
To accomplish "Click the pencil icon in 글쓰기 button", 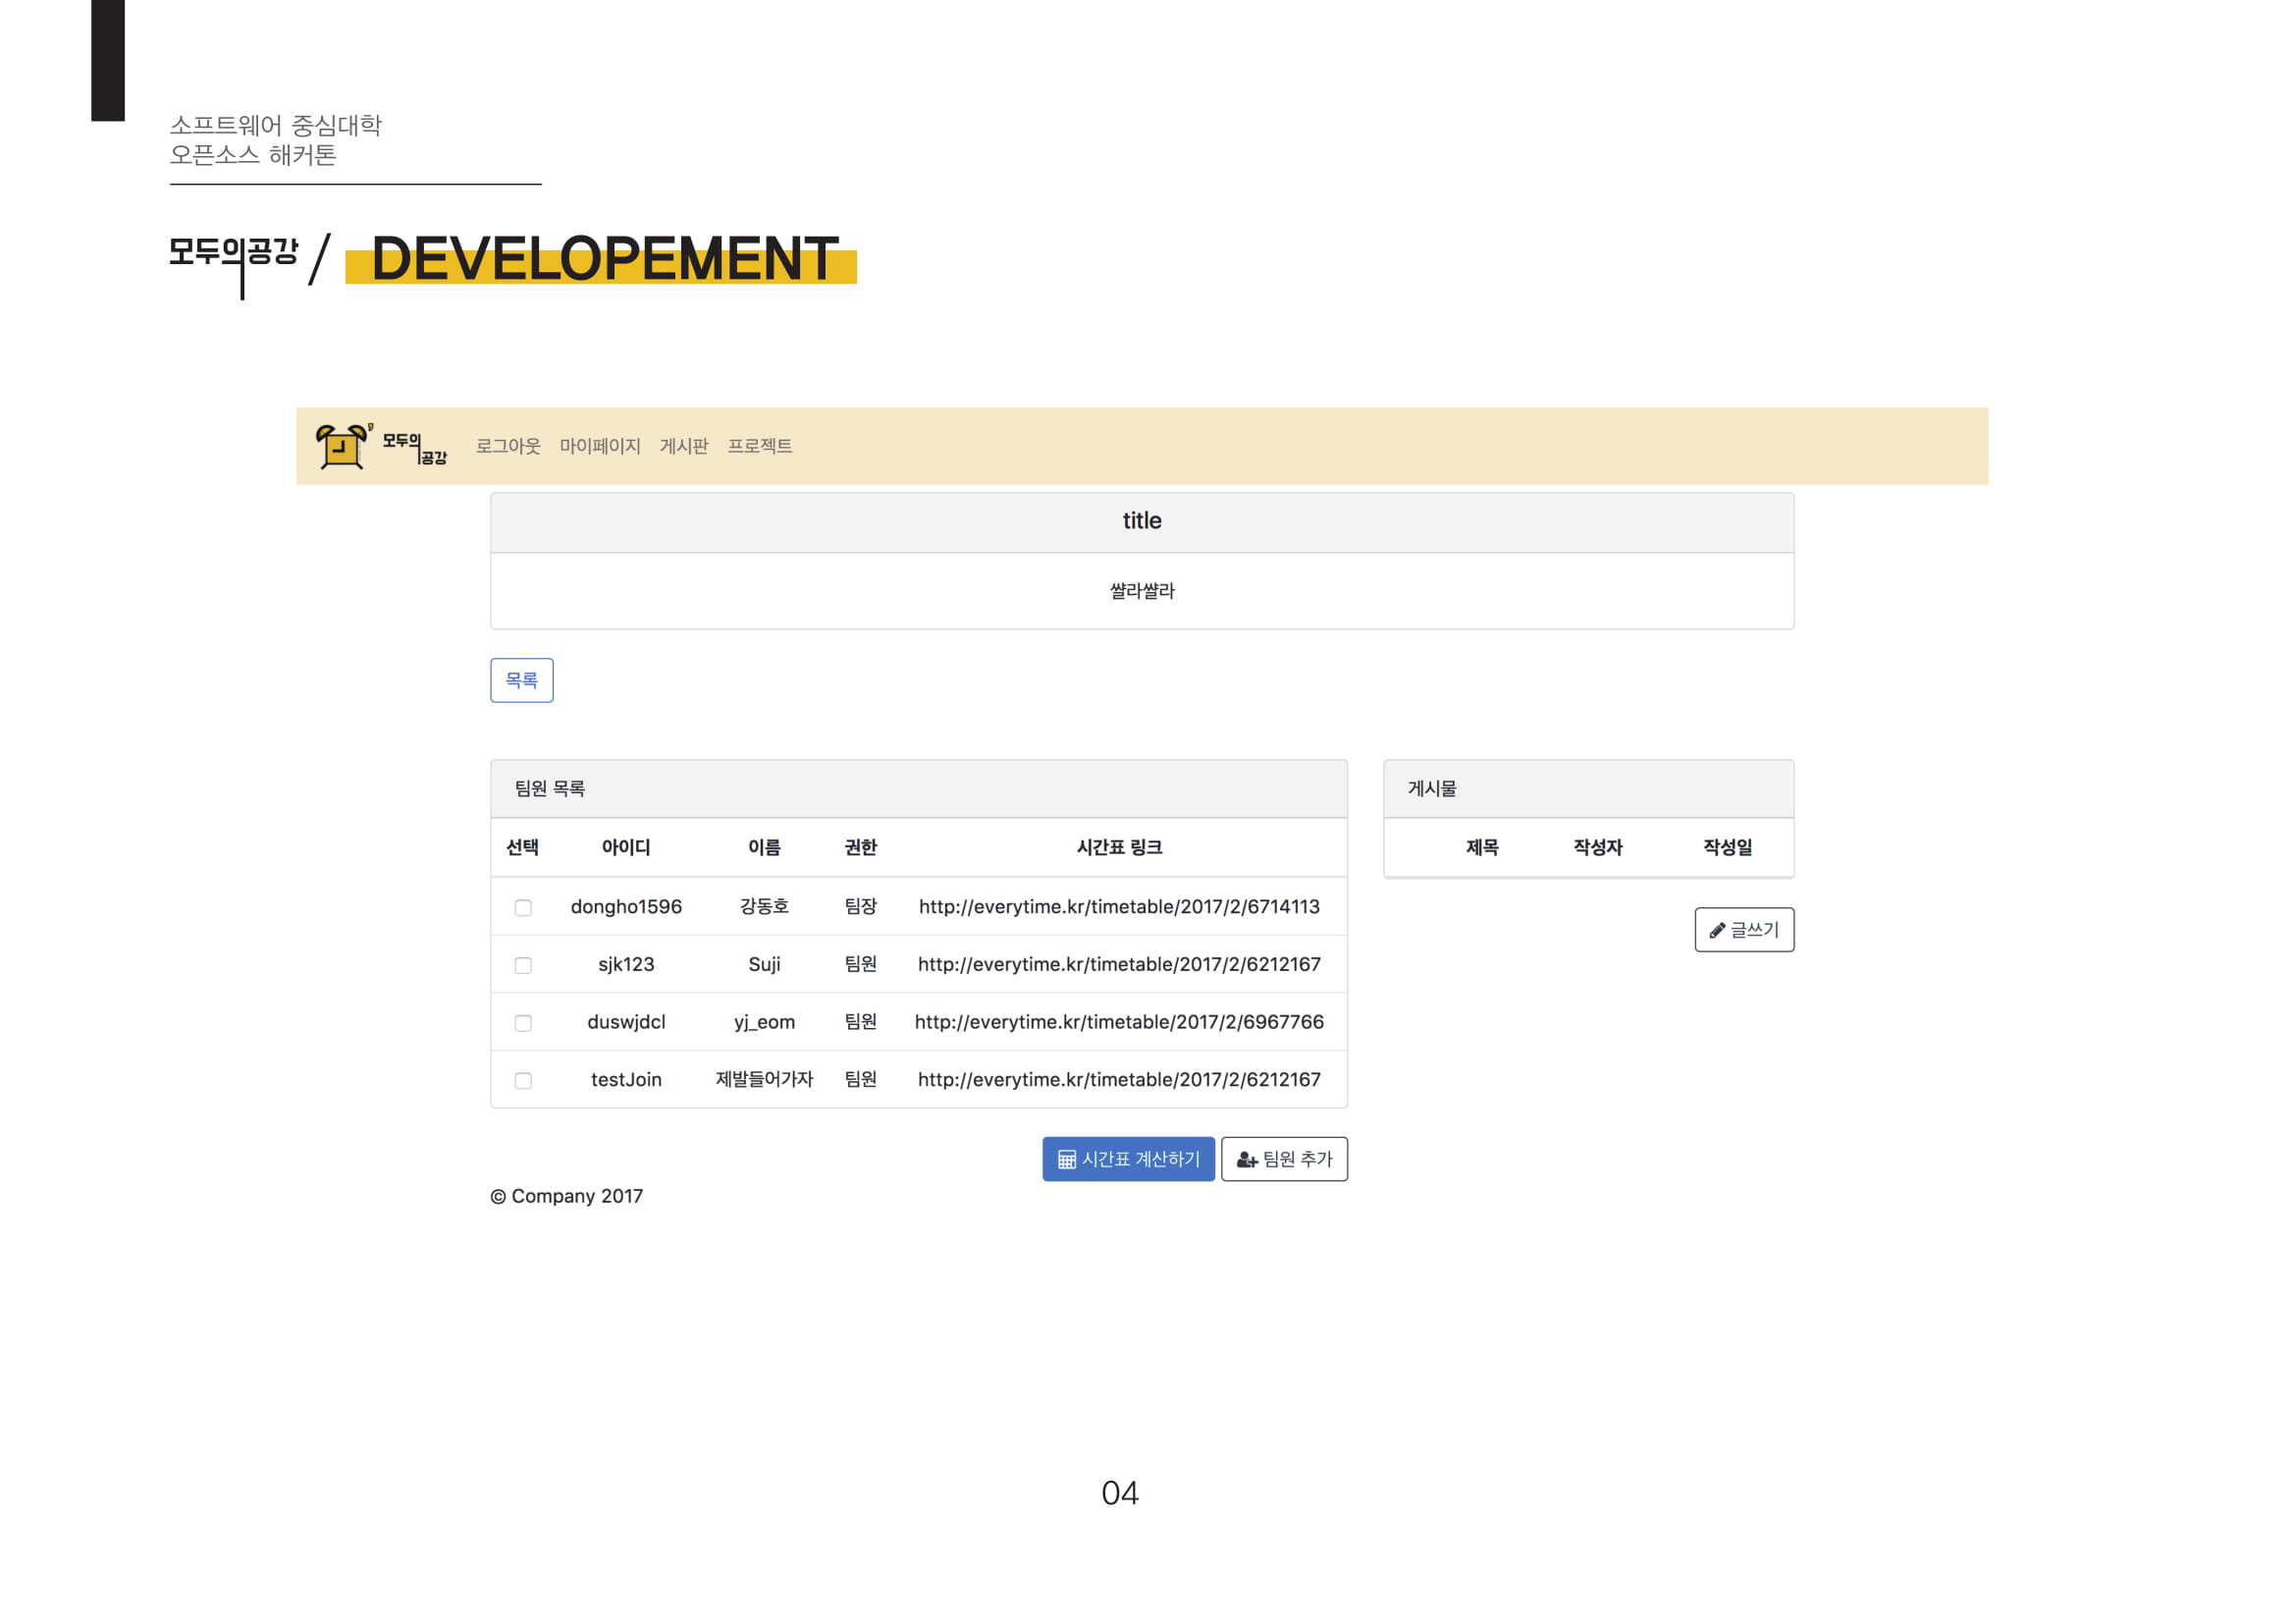I will (x=1717, y=931).
